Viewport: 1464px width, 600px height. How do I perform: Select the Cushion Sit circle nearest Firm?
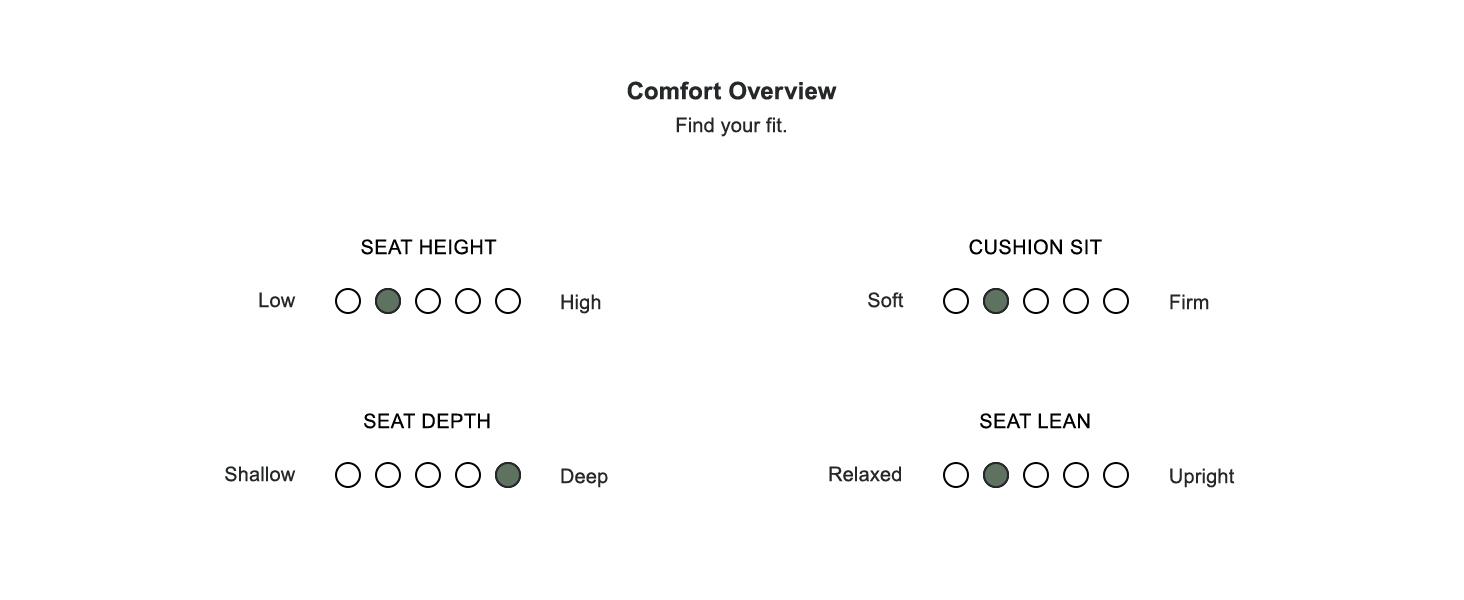tap(1116, 301)
